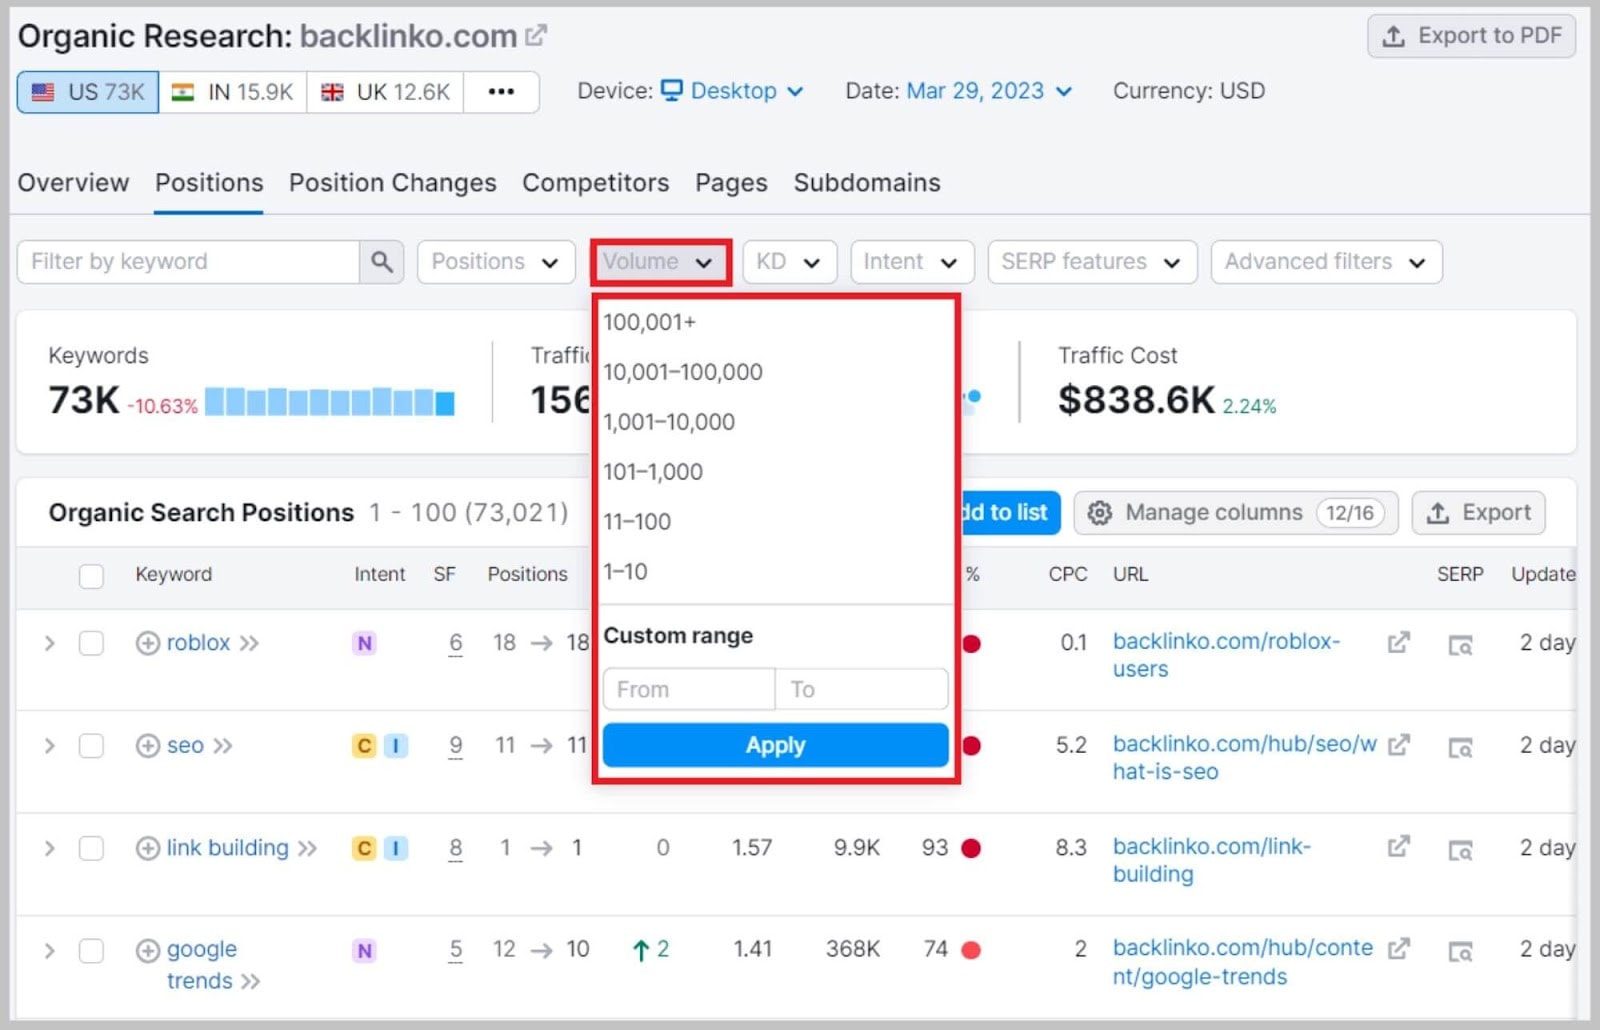The image size is (1600, 1030).
Task: Tick the checkbox for seo row
Action: [x=91, y=746]
